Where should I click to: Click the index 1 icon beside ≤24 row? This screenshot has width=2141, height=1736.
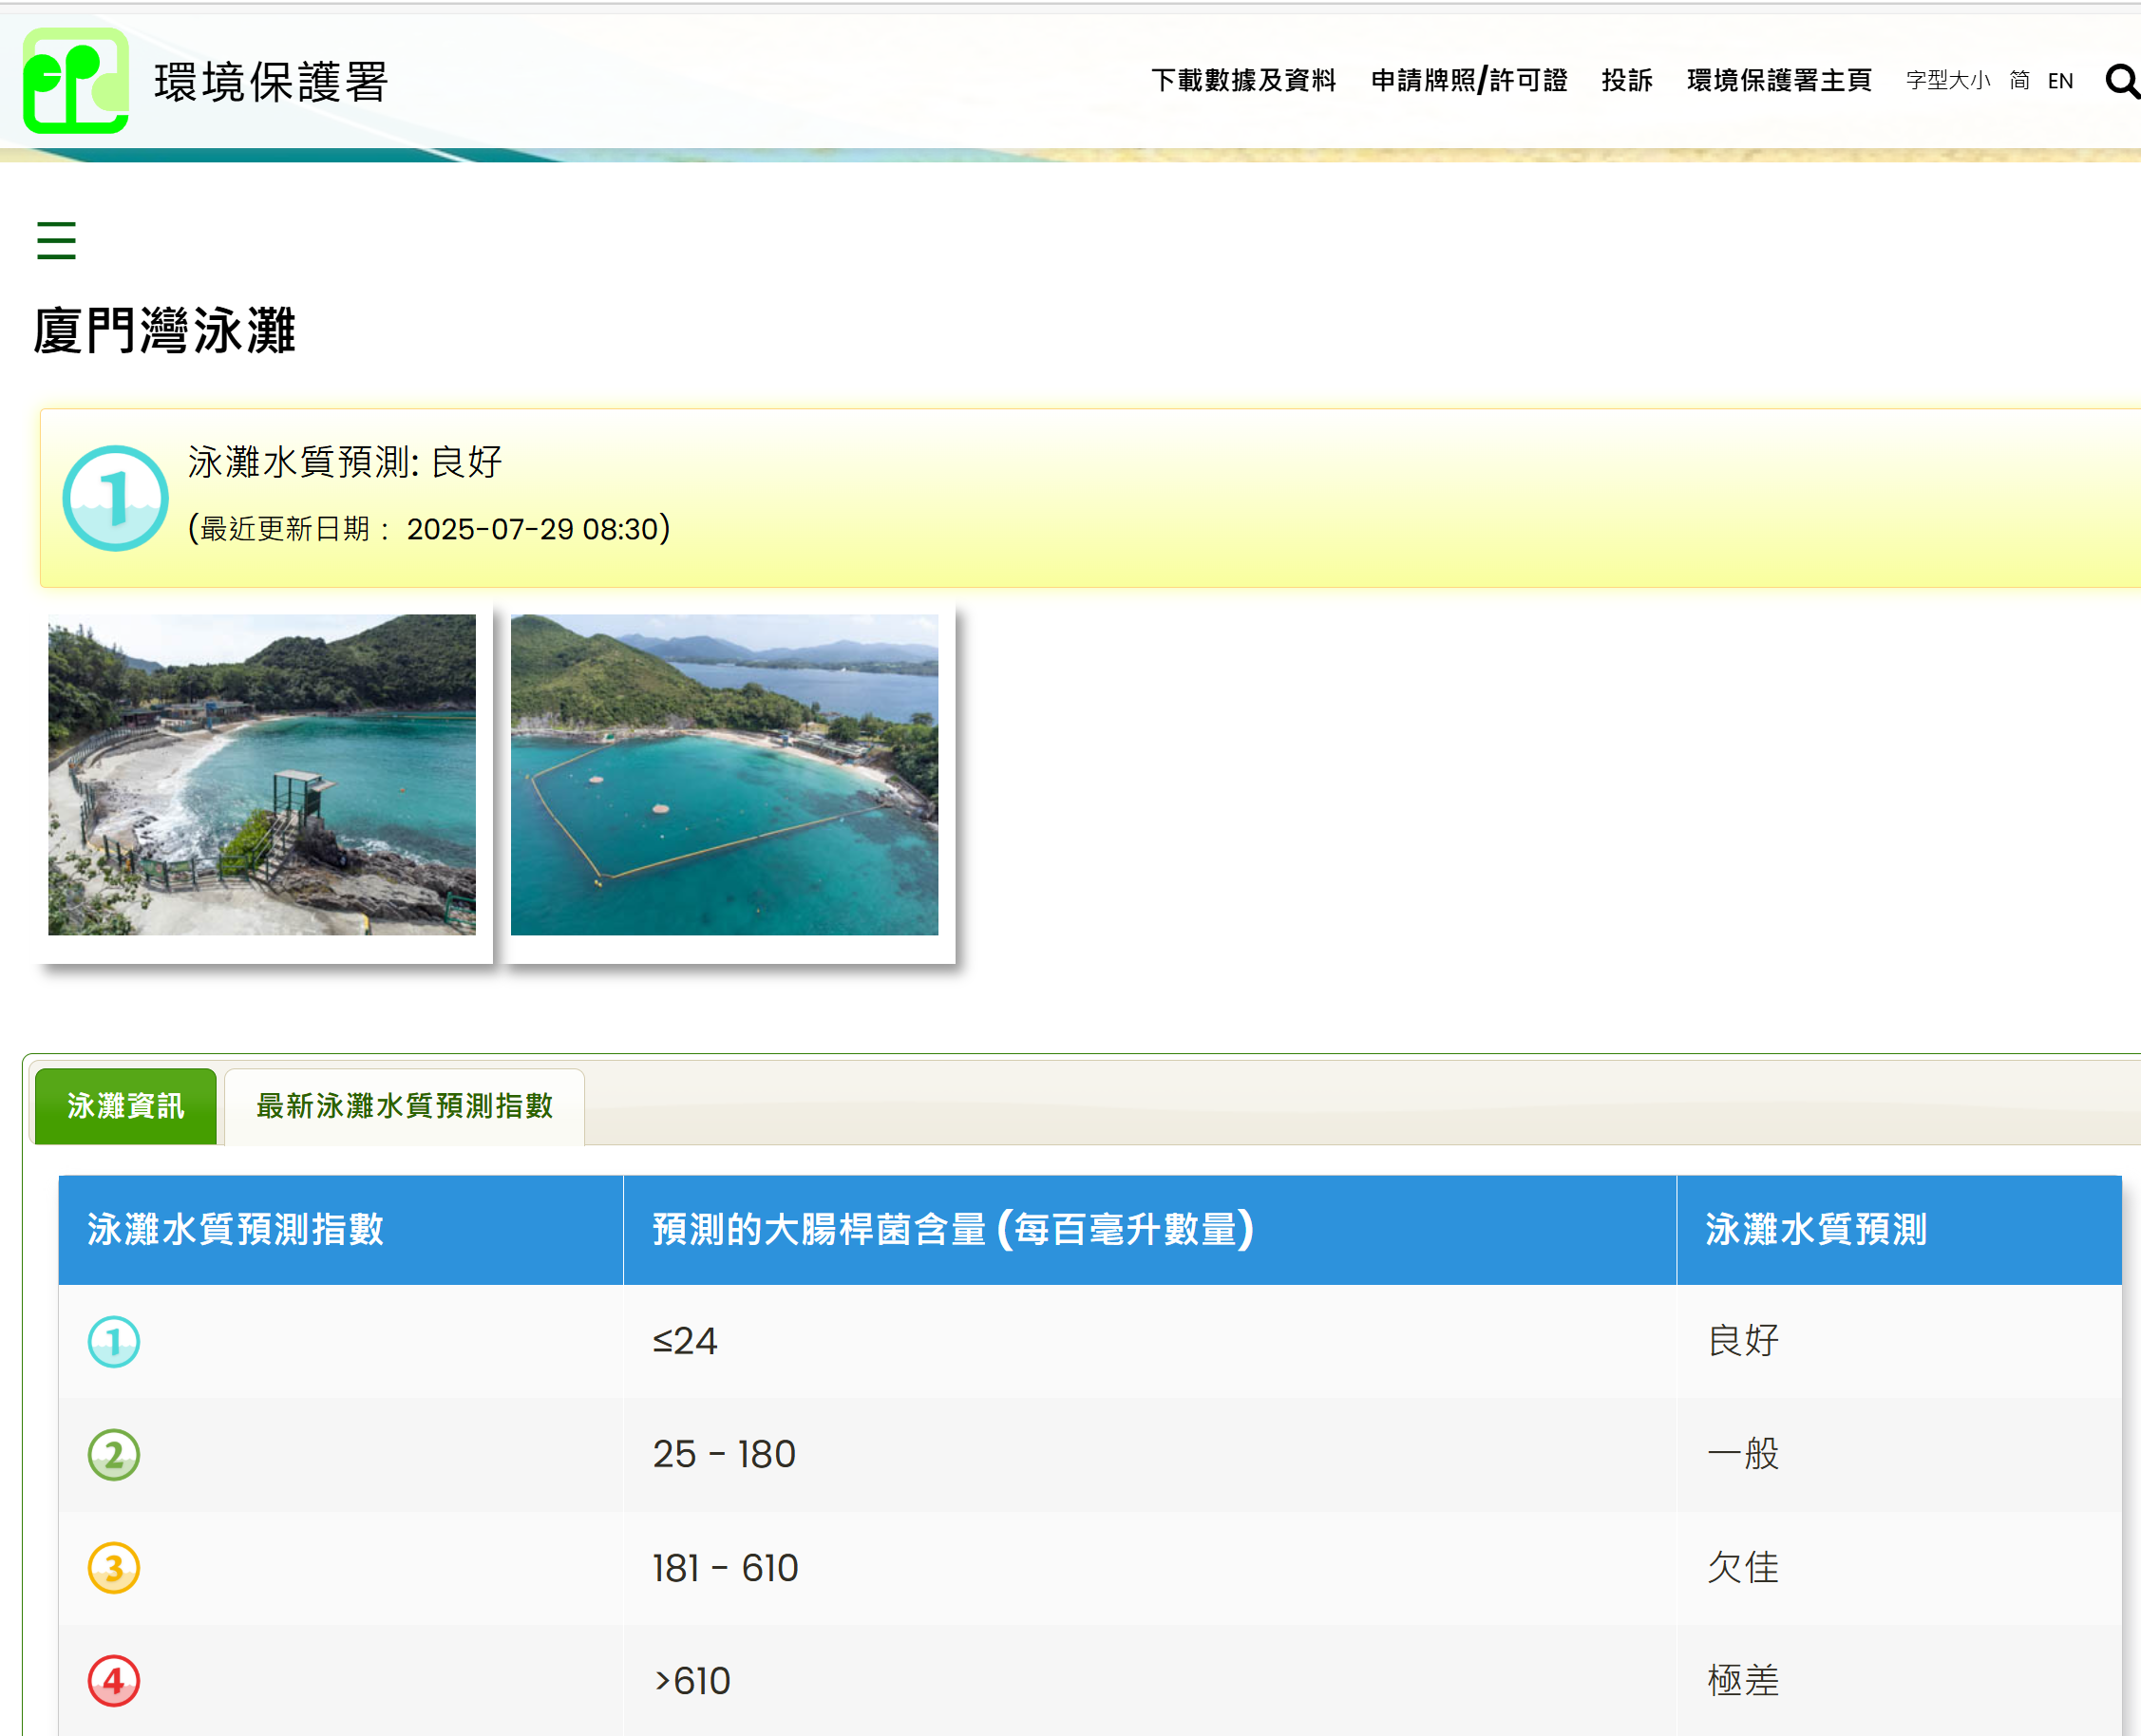[x=113, y=1341]
